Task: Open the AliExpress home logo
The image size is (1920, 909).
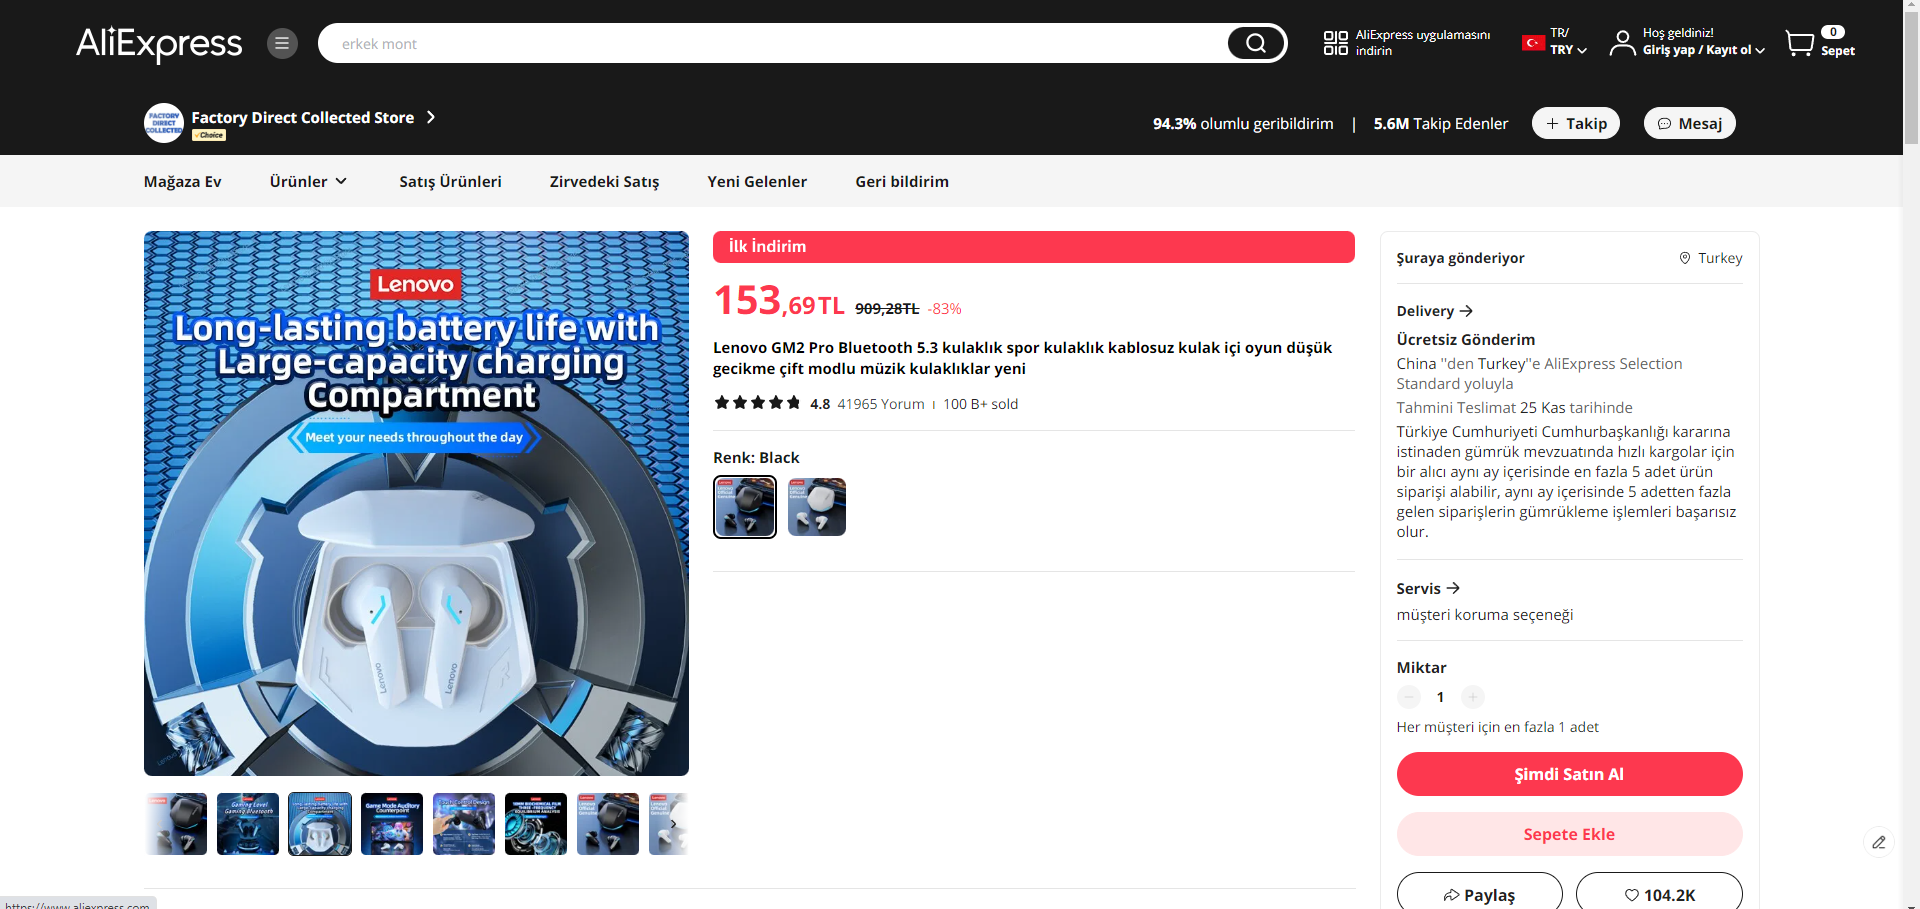Action: [159, 43]
